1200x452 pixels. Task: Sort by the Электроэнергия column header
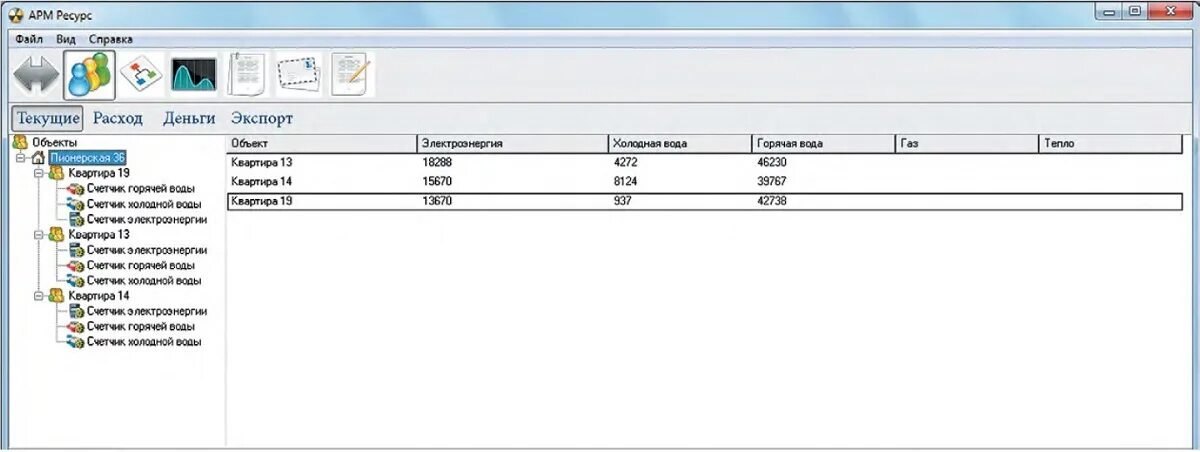pyautogui.click(x=513, y=144)
